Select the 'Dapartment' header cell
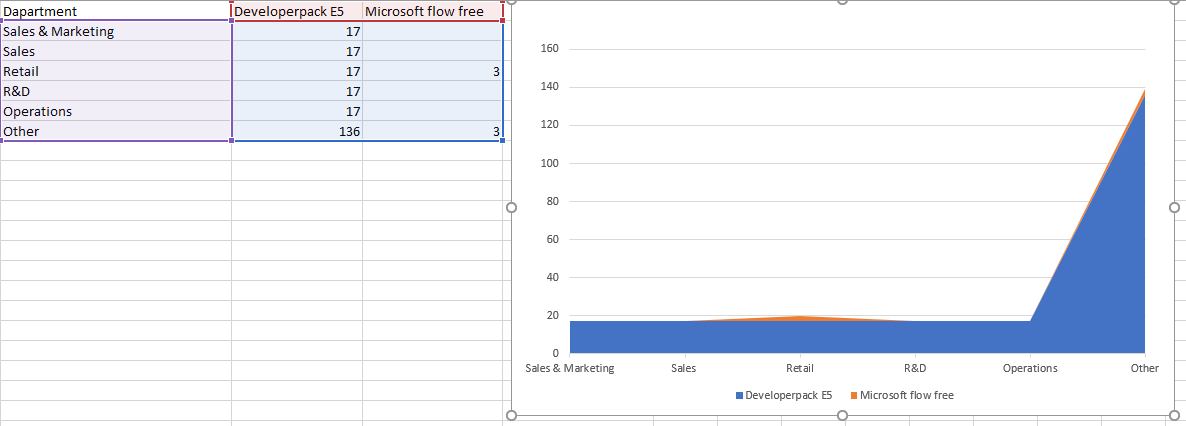 (115, 11)
